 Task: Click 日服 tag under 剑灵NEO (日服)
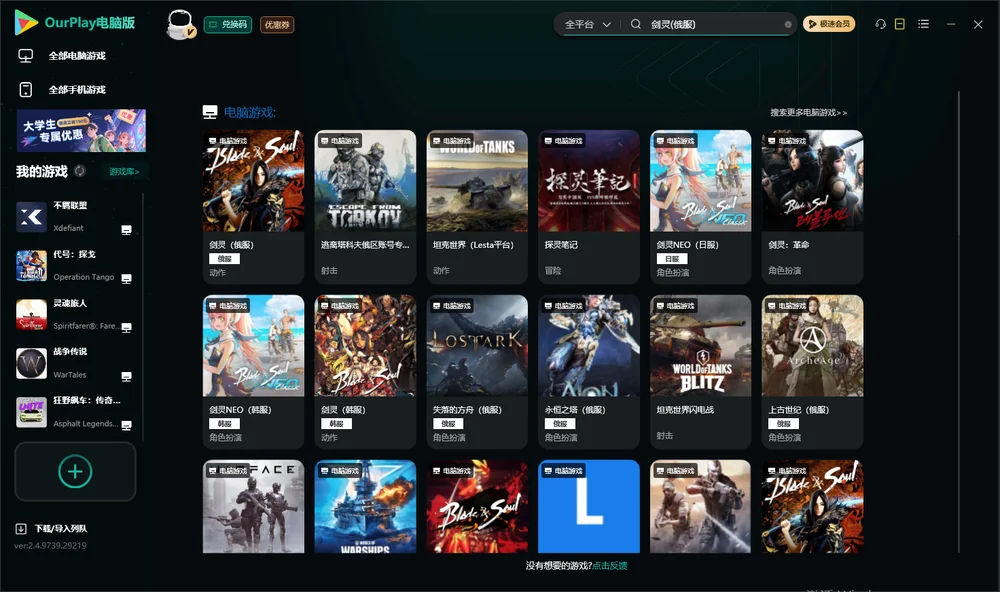point(672,259)
